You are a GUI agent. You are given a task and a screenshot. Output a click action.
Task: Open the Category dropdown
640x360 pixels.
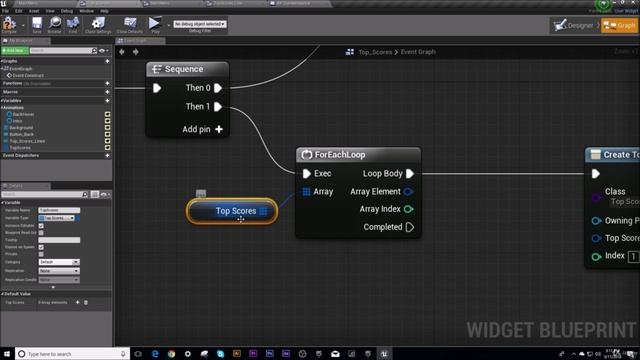[59, 262]
